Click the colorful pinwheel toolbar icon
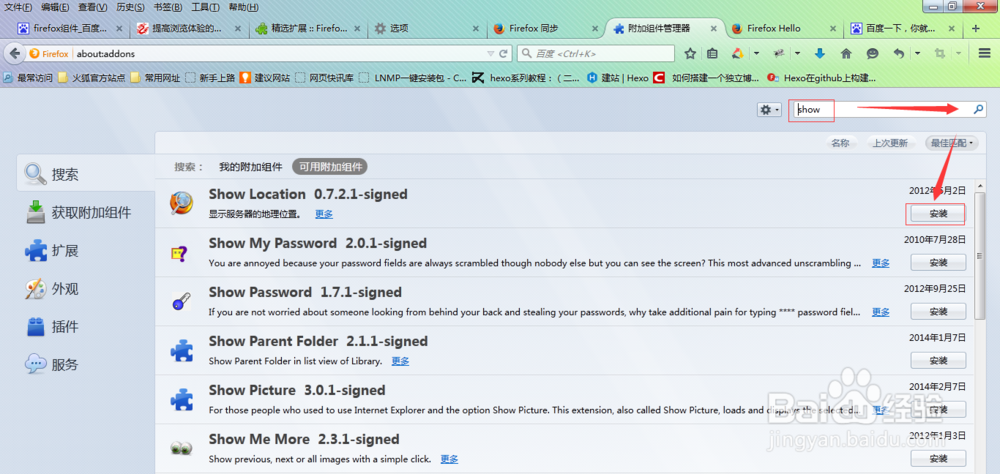The width and height of the screenshot is (1000, 474). tap(738, 54)
